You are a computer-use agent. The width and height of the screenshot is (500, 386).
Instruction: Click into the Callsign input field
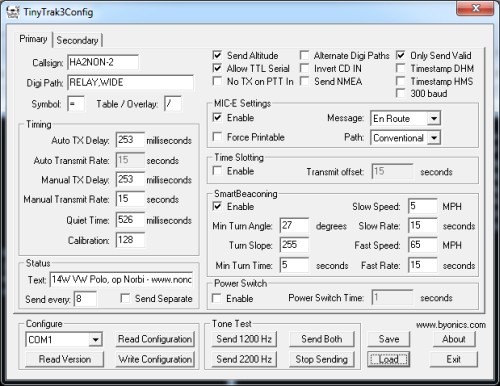click(x=103, y=62)
